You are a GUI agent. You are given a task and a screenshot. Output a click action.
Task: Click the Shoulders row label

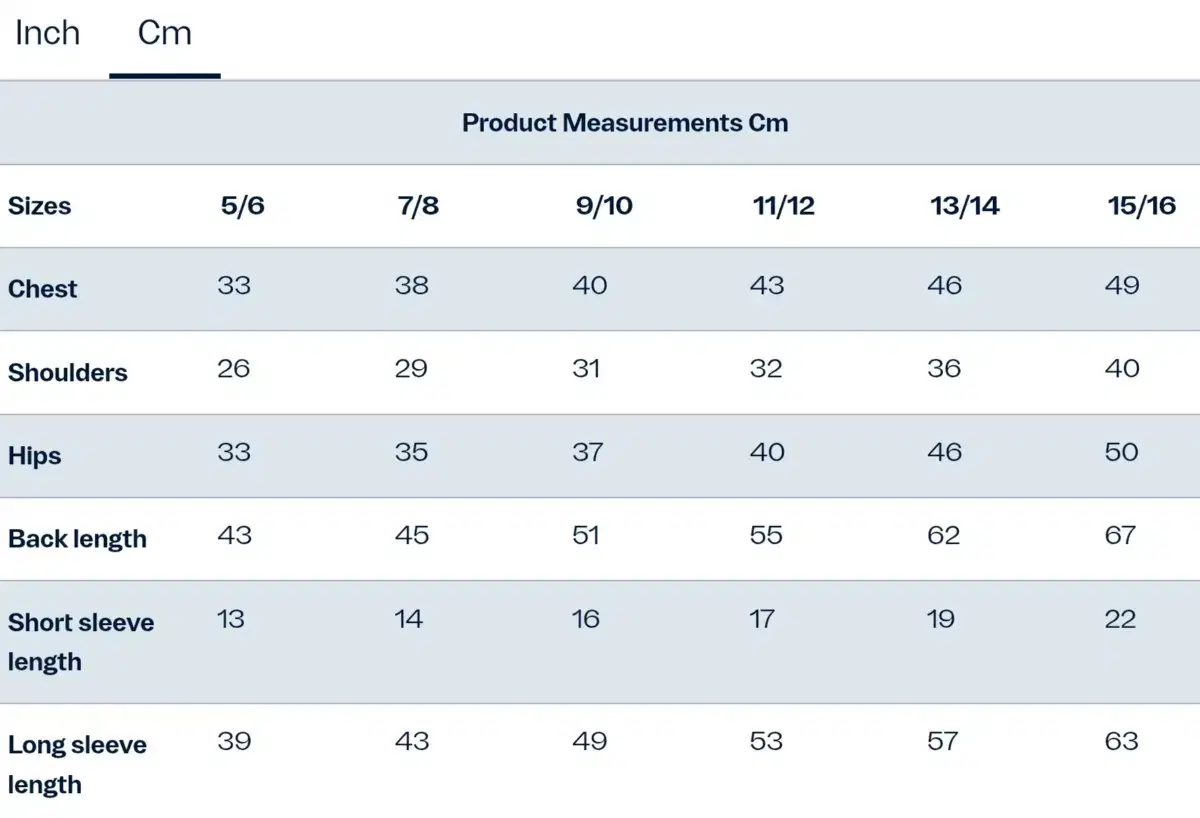tap(68, 373)
